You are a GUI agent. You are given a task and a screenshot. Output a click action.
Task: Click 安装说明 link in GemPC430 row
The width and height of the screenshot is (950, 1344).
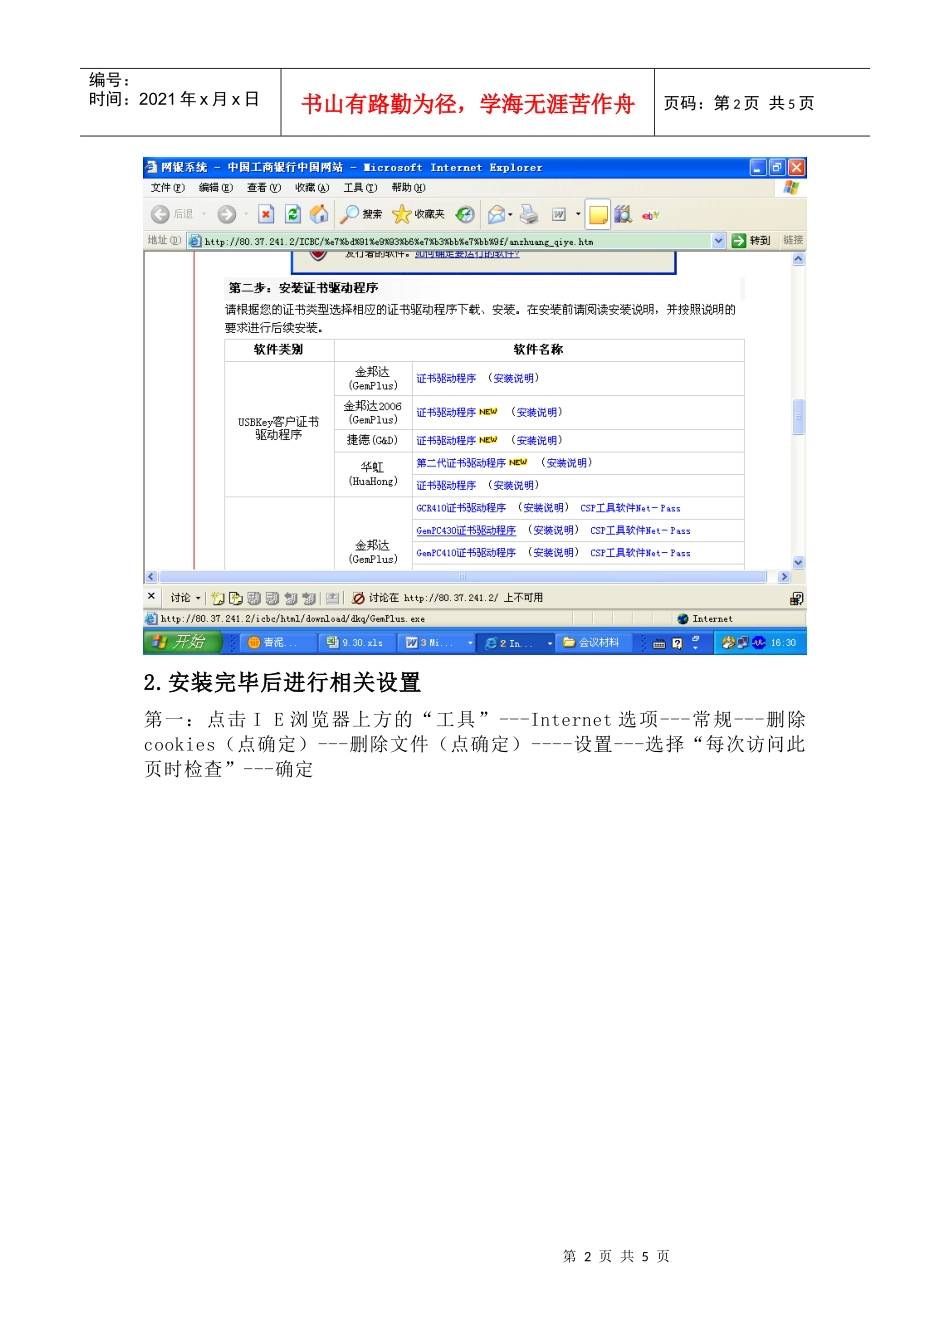553,531
